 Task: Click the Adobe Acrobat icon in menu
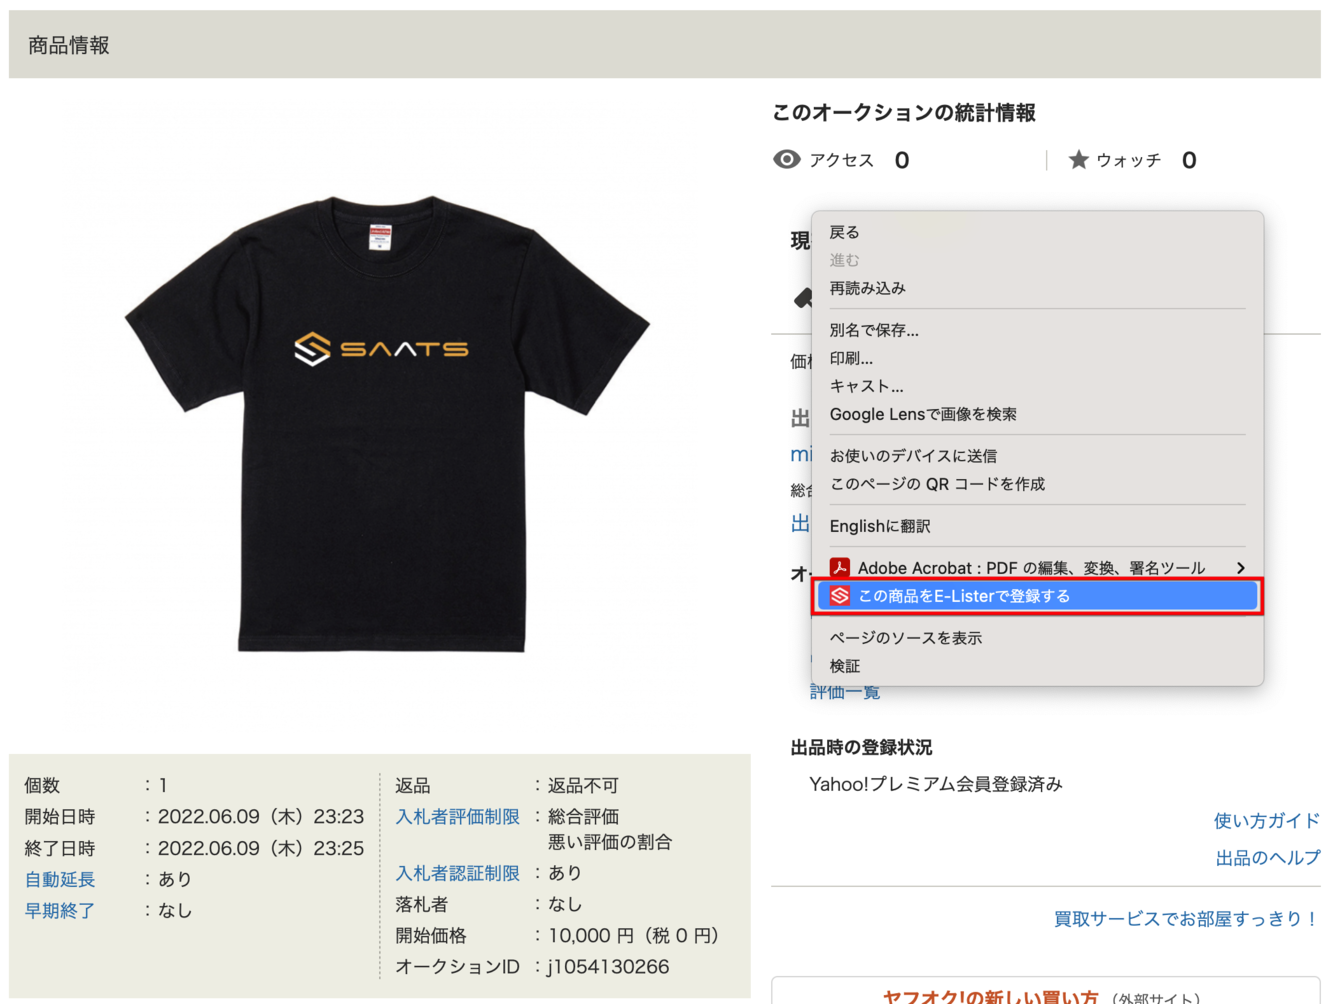(840, 568)
